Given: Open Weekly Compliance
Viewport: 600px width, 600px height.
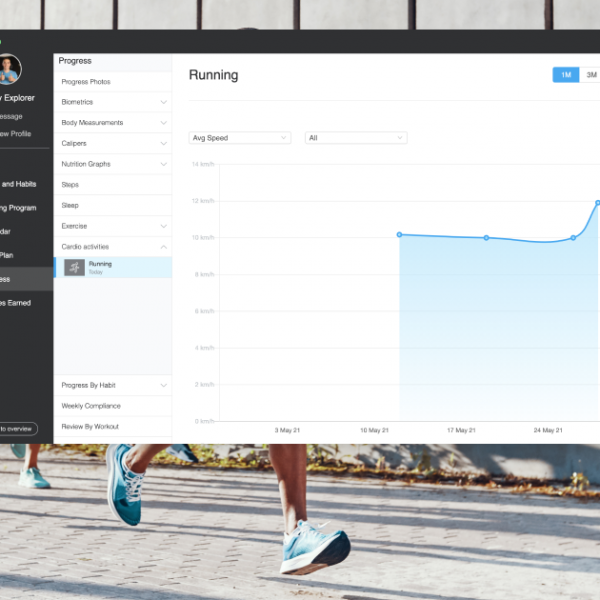Looking at the screenshot, I should pyautogui.click(x=91, y=406).
